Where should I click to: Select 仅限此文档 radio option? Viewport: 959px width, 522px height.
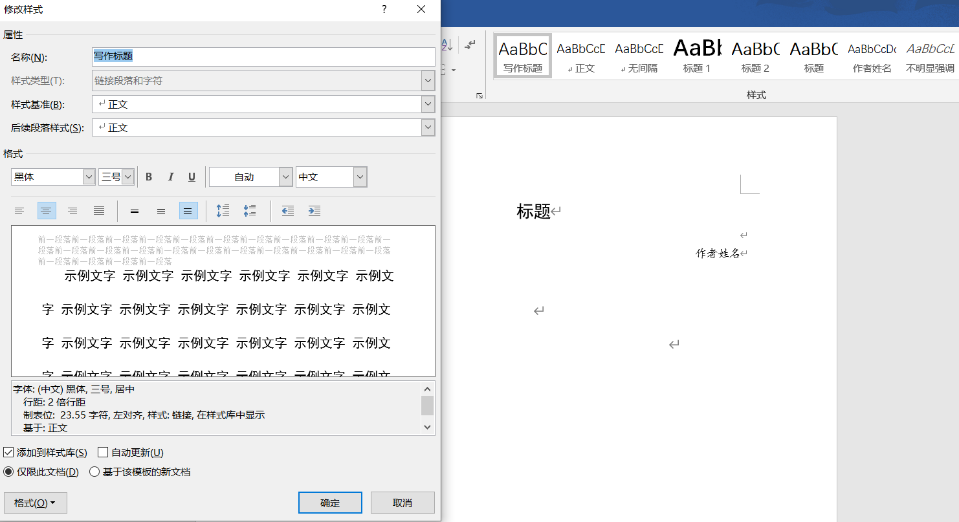(9, 472)
